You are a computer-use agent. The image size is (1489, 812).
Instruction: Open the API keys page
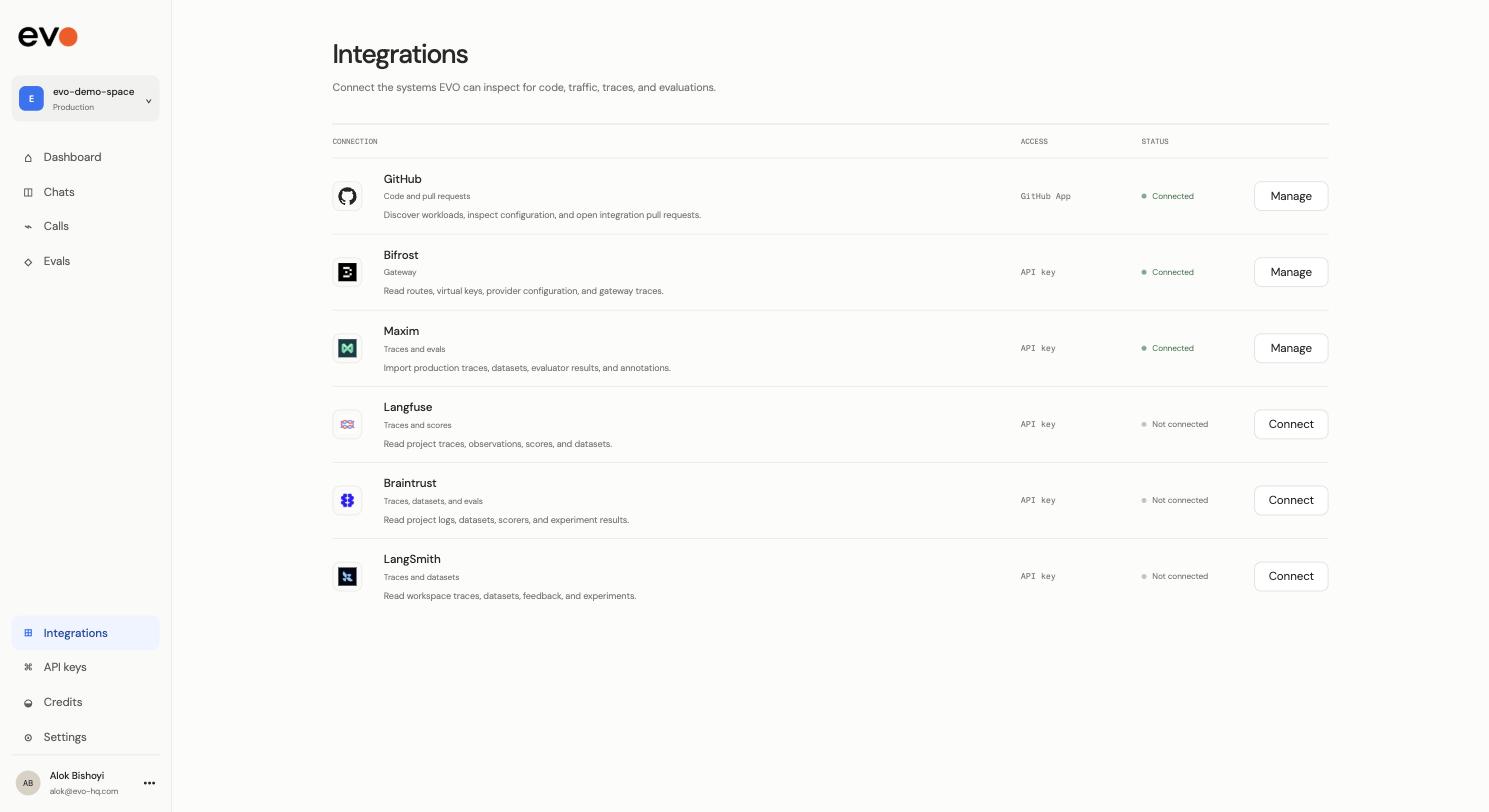pos(85,667)
